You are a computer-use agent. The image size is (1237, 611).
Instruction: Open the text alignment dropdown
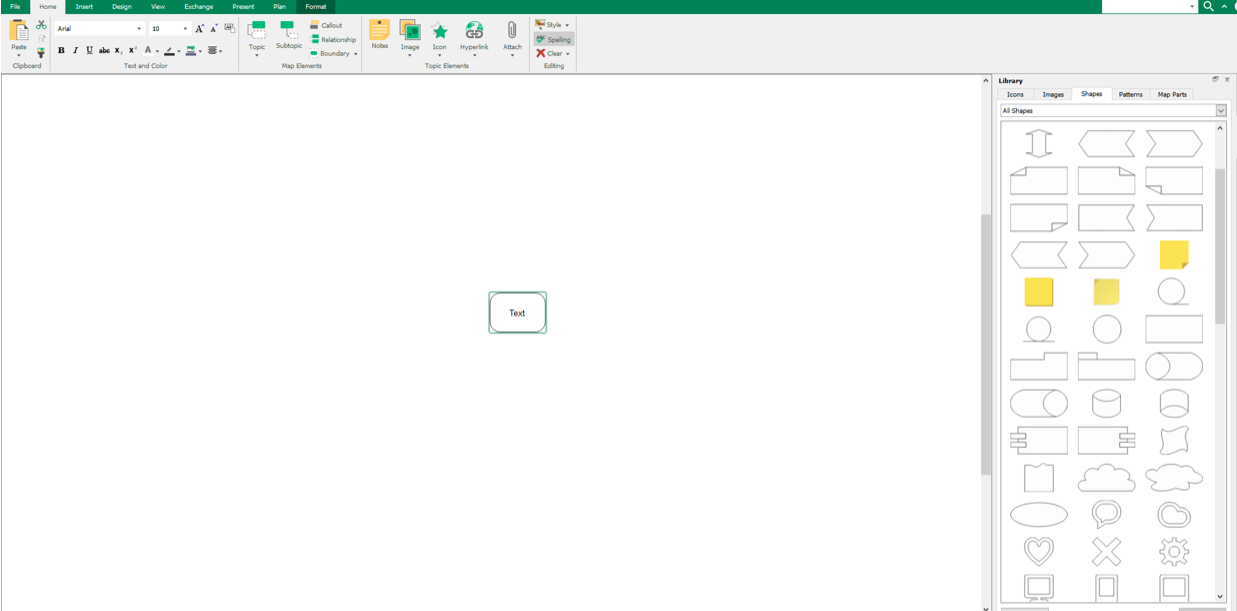point(215,50)
